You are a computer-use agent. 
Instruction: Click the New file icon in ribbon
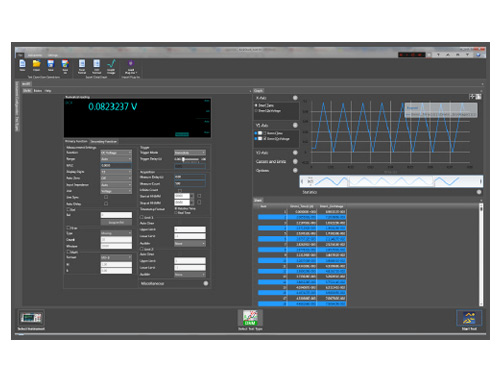tap(22, 64)
